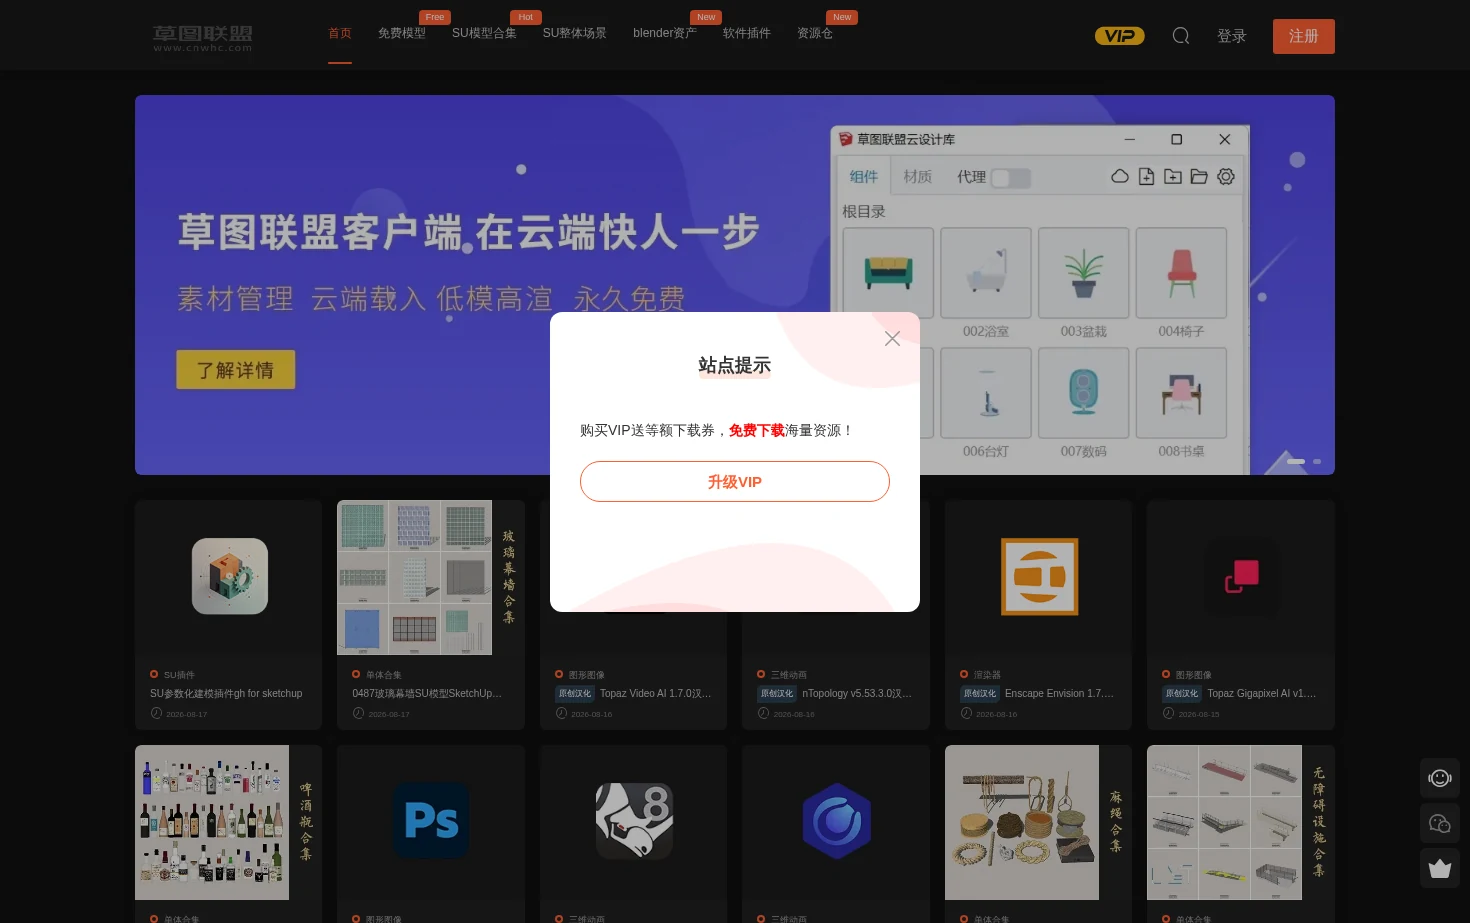Open the Enscape Envision orange icon card
1470x923 pixels.
1040,577
